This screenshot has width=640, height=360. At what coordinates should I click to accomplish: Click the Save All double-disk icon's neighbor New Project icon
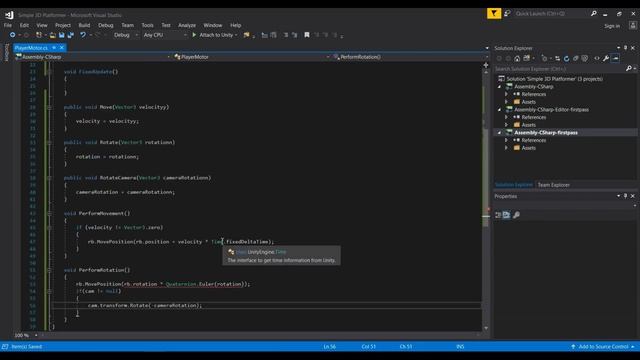coord(39,35)
